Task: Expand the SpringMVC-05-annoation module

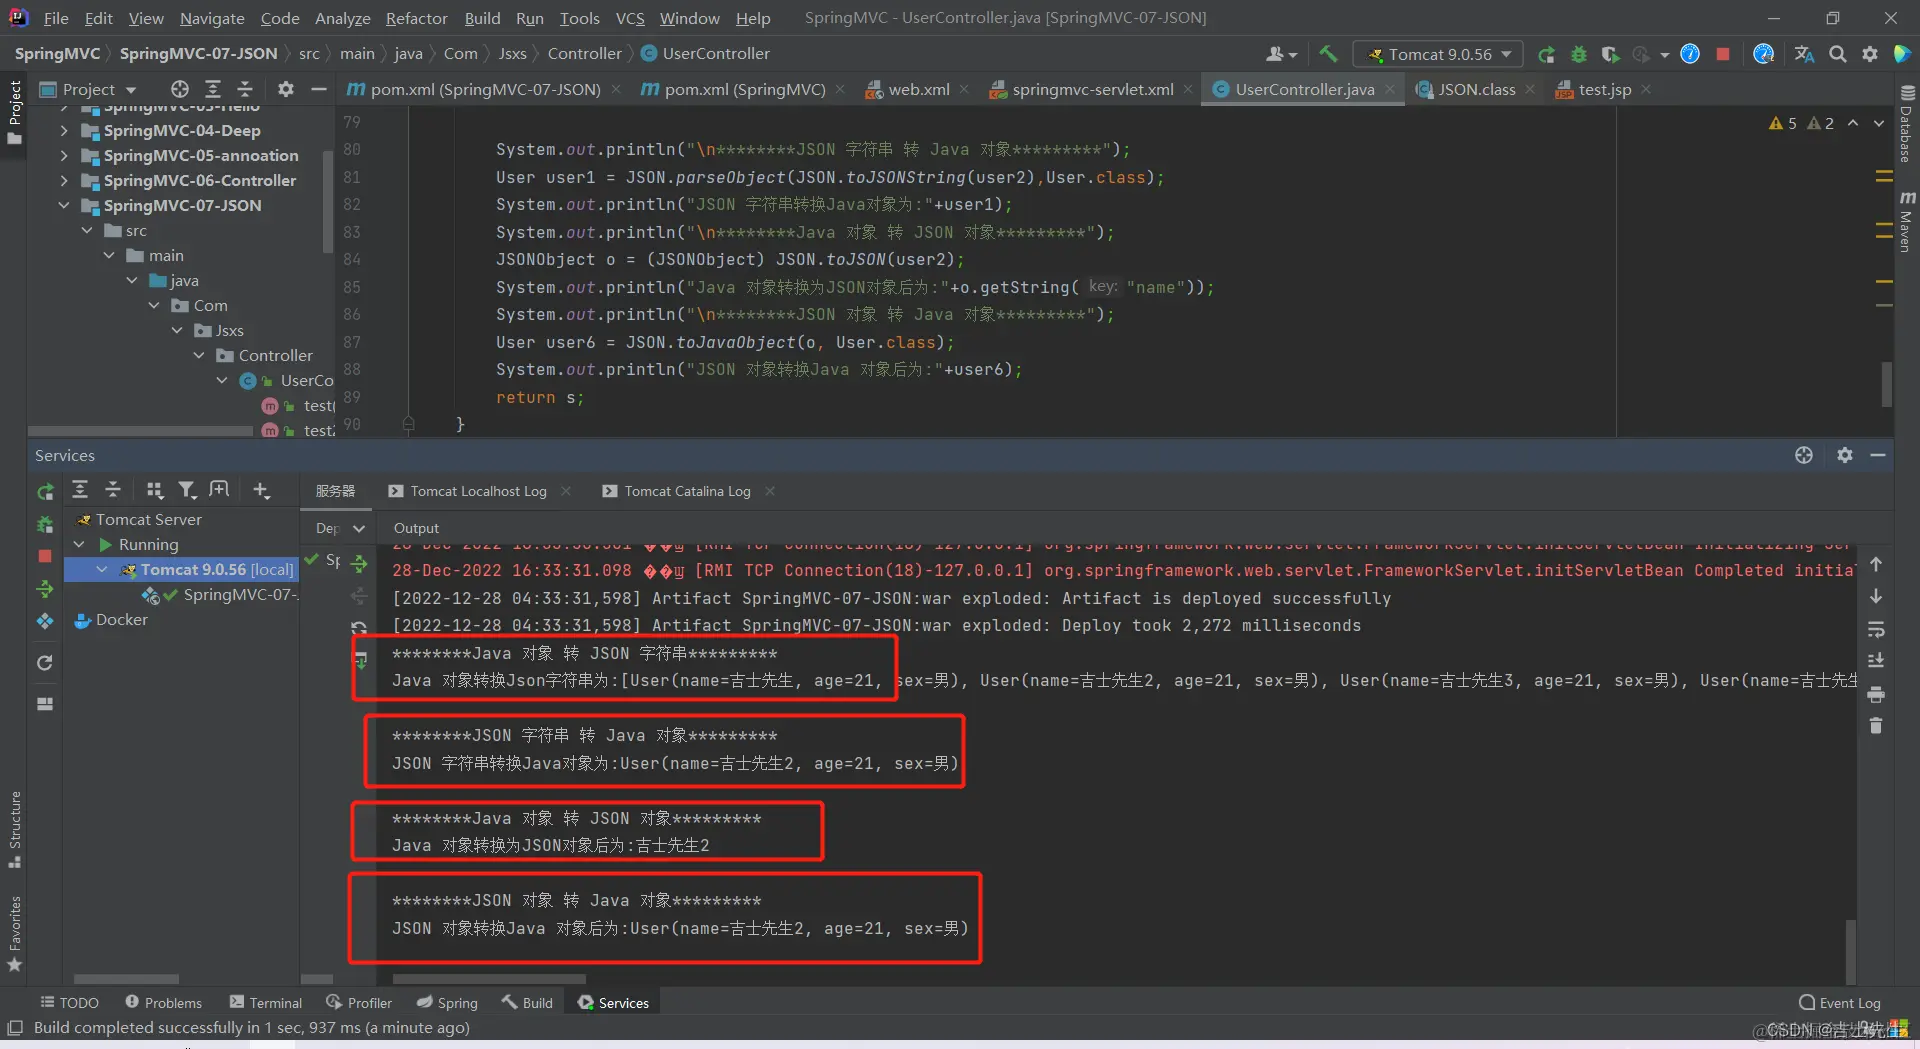Action: [64, 155]
